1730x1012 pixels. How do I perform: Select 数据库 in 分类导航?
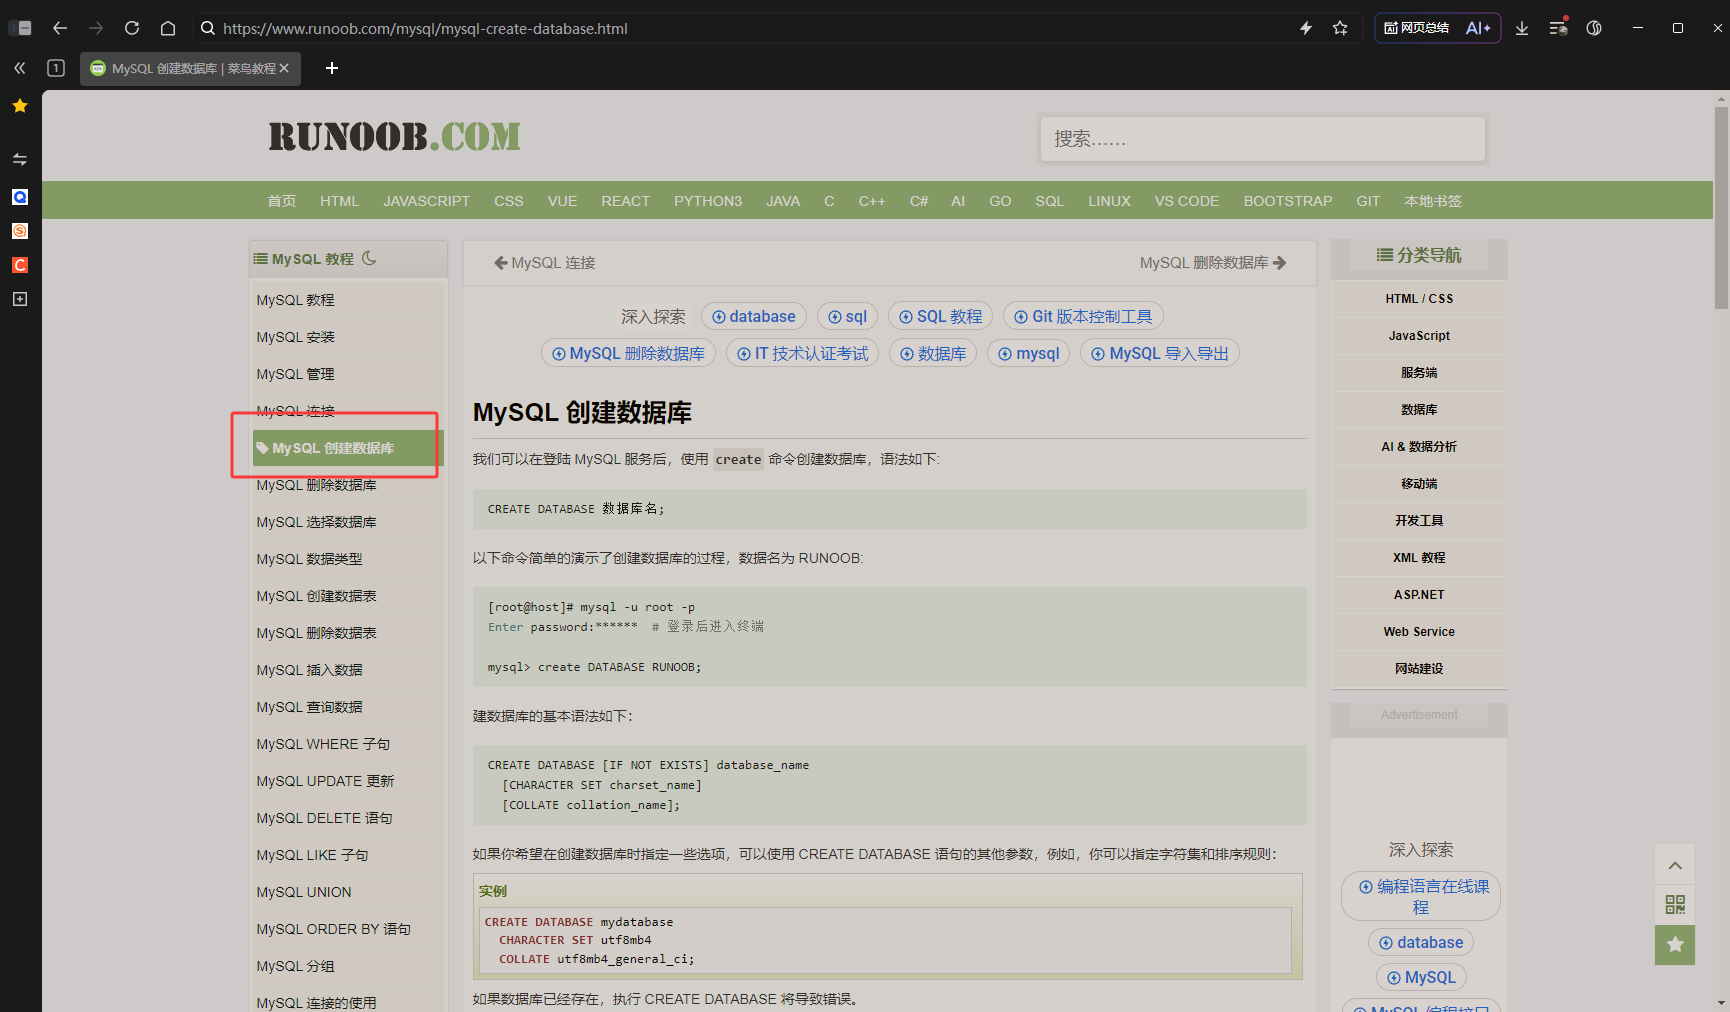pos(1419,410)
